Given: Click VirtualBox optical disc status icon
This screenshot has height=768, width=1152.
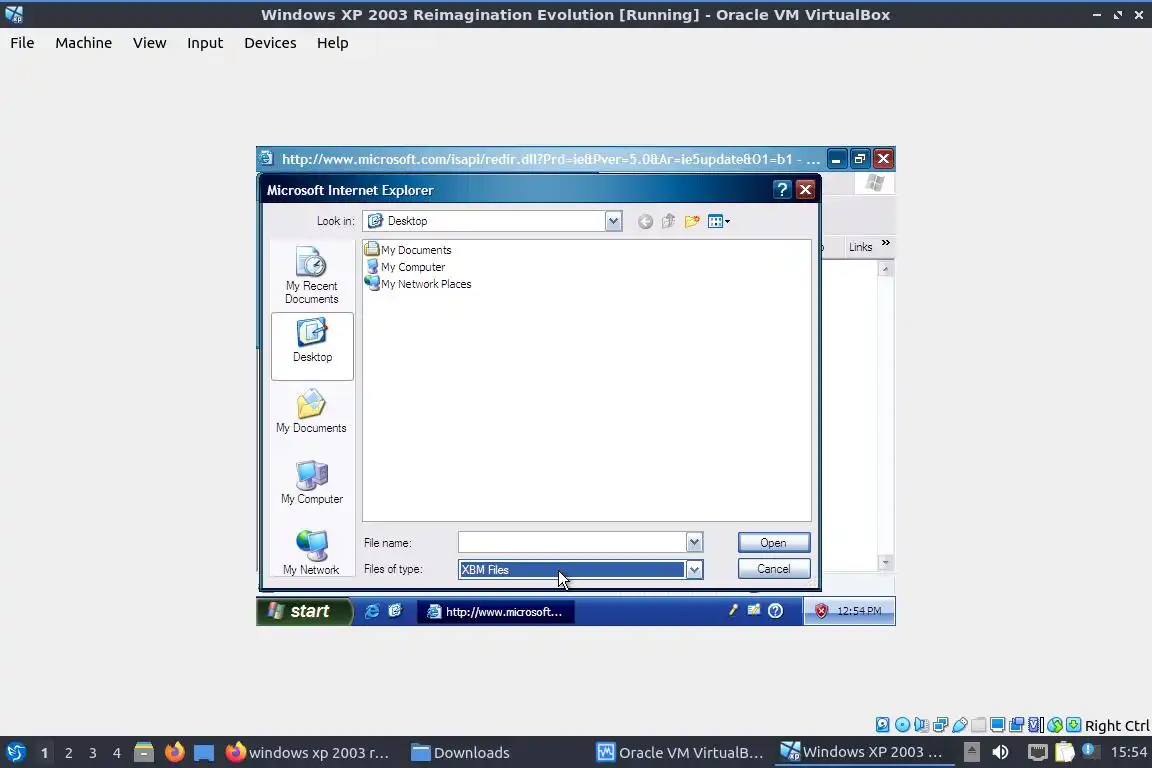Looking at the screenshot, I should click(902, 725).
